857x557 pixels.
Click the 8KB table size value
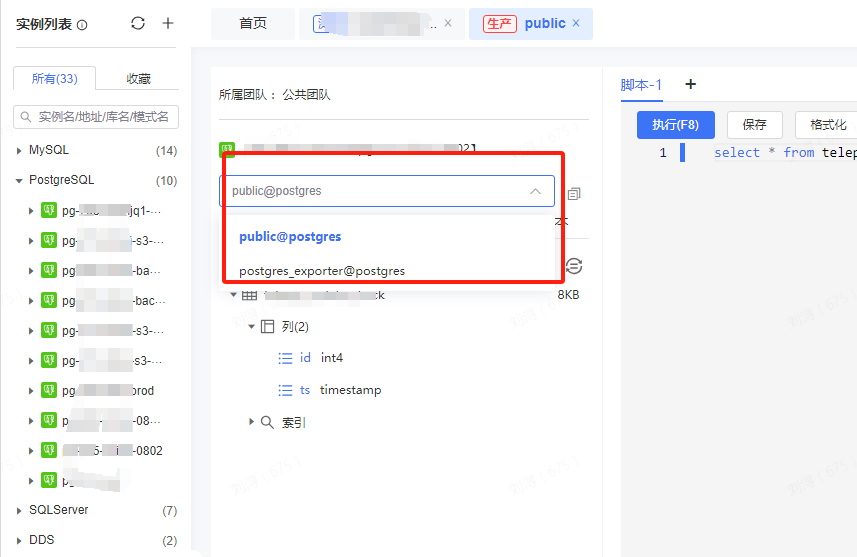(x=568, y=295)
